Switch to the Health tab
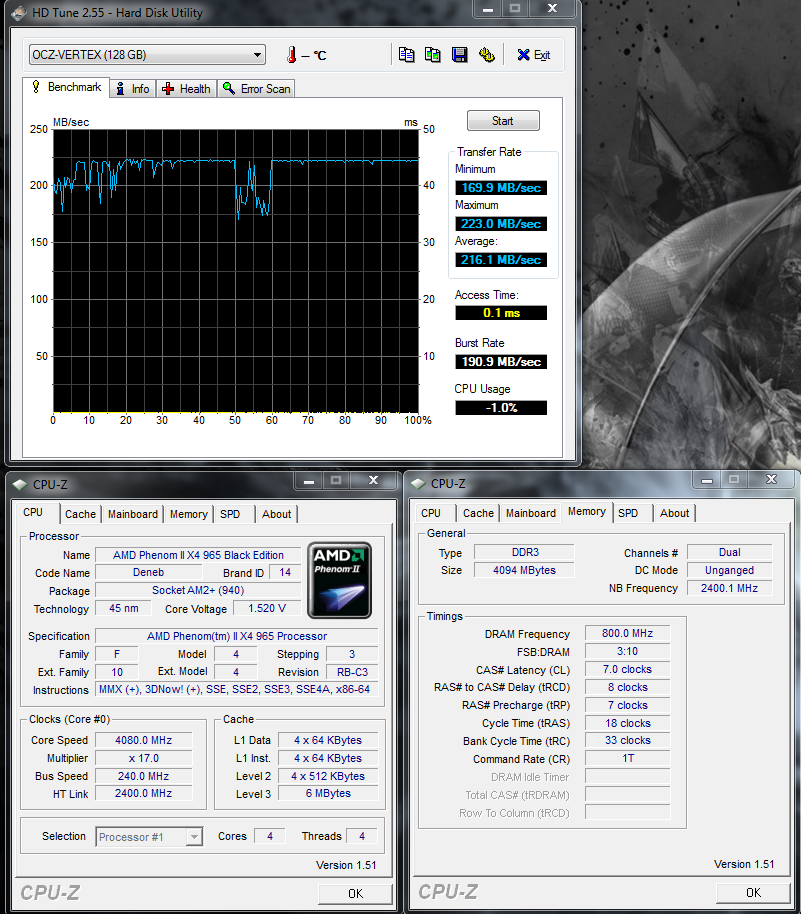 click(185, 89)
